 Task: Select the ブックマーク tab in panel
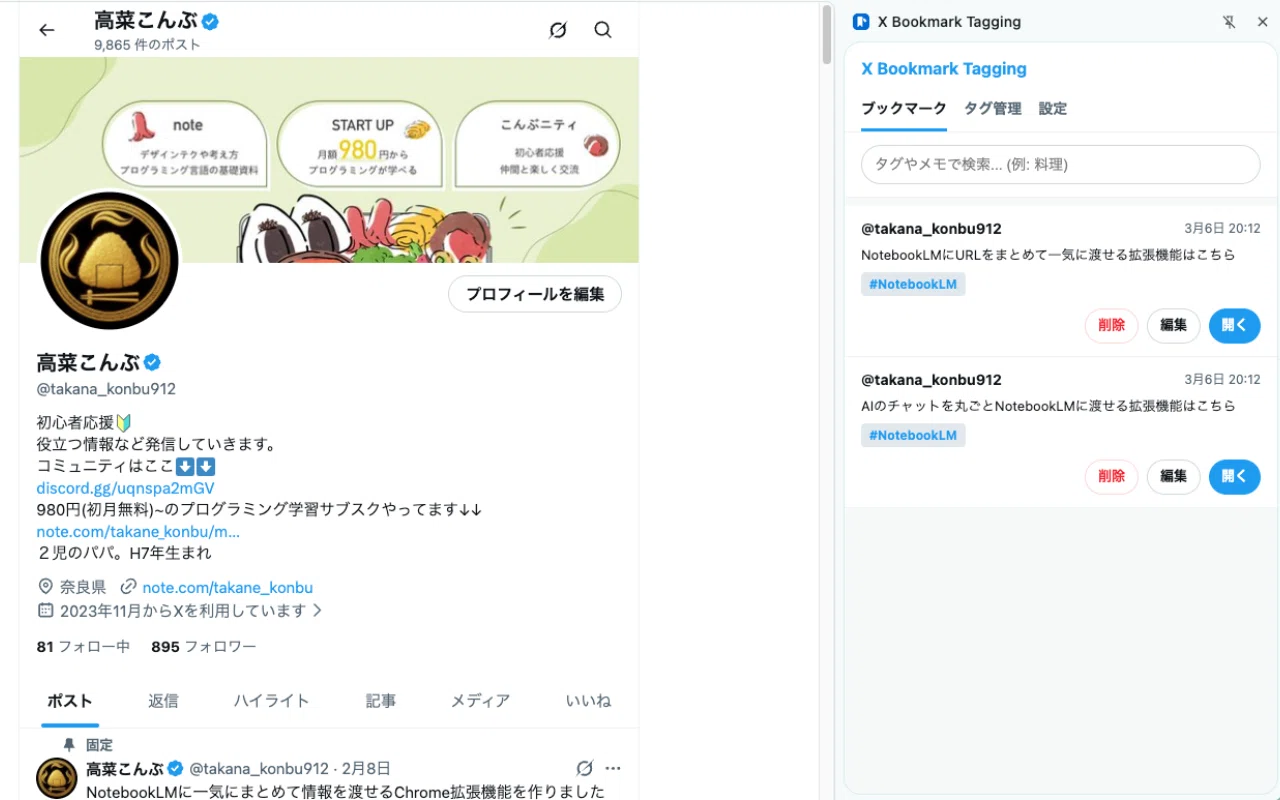pyautogui.click(x=904, y=109)
